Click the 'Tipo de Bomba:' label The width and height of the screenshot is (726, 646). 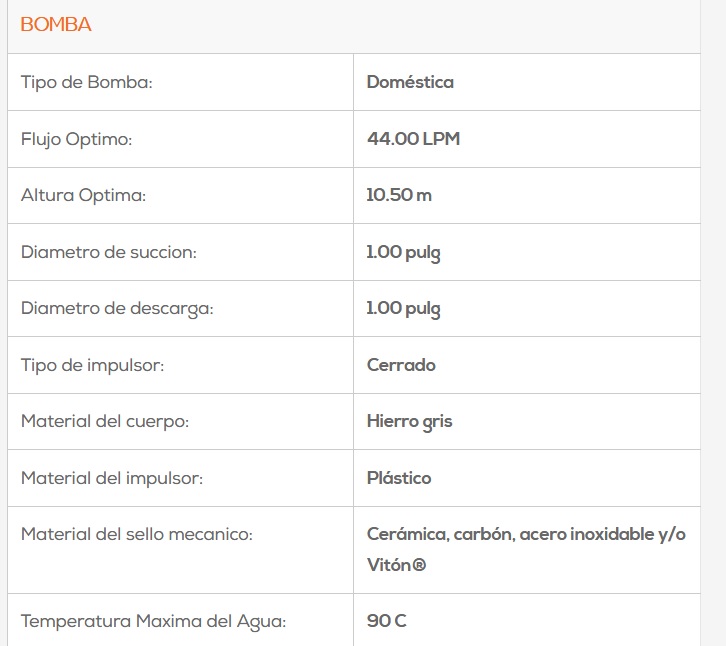click(x=86, y=82)
